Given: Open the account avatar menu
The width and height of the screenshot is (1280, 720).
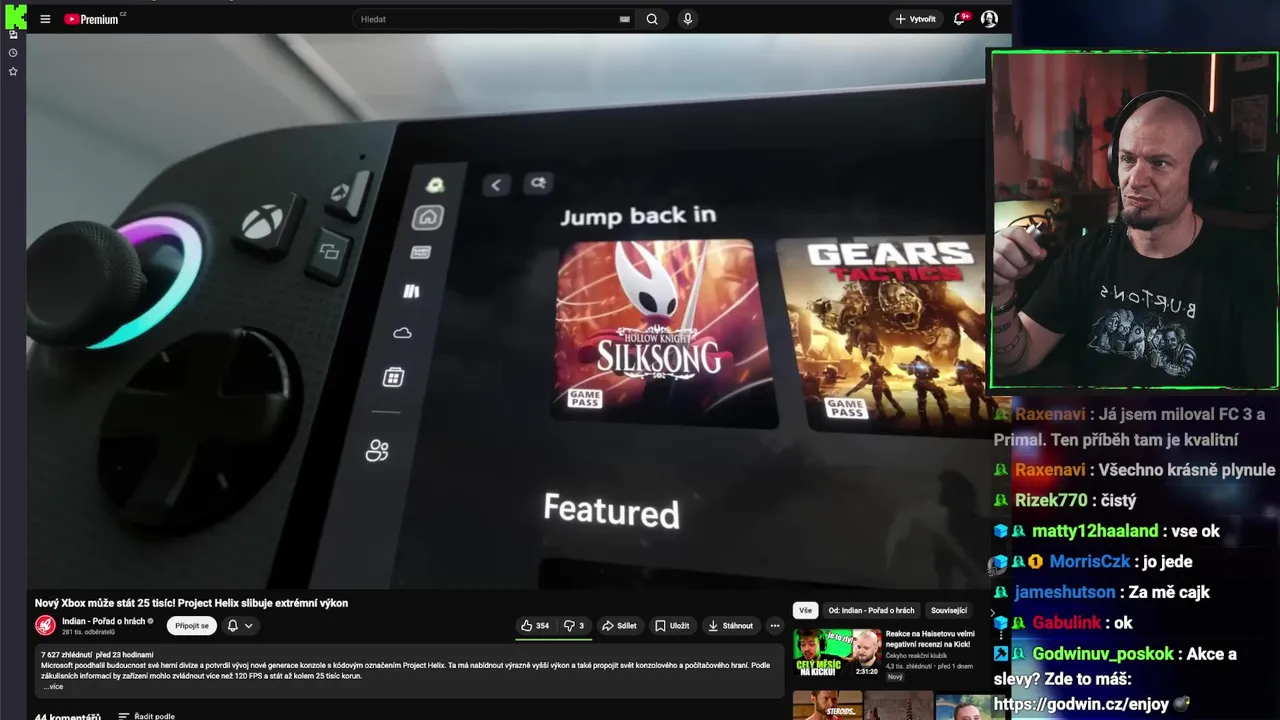Looking at the screenshot, I should click(989, 19).
